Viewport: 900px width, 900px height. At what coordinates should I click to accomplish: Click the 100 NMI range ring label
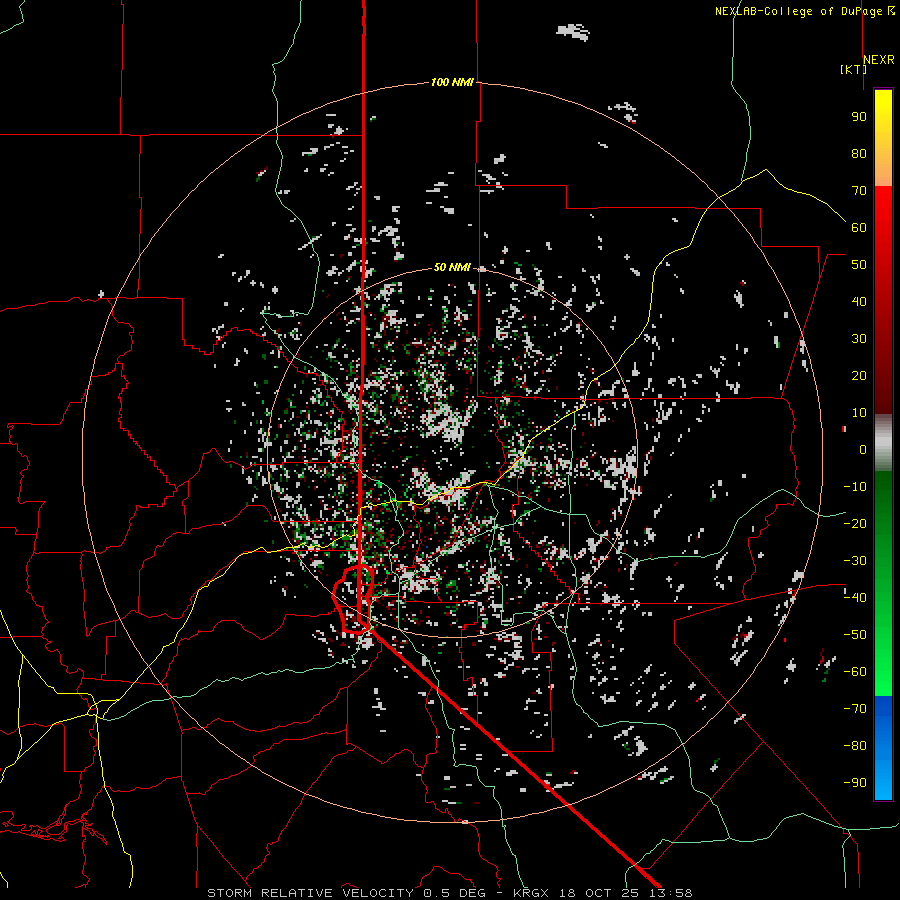[x=452, y=82]
